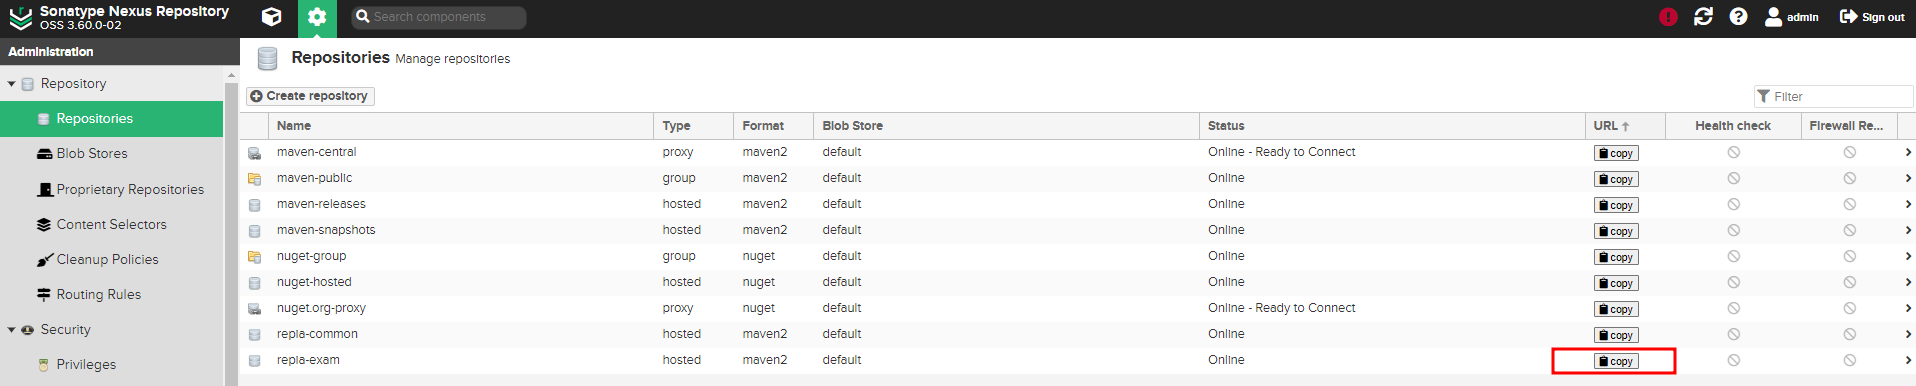Select the repla-exam repository name
1916x386 pixels.
[308, 360]
